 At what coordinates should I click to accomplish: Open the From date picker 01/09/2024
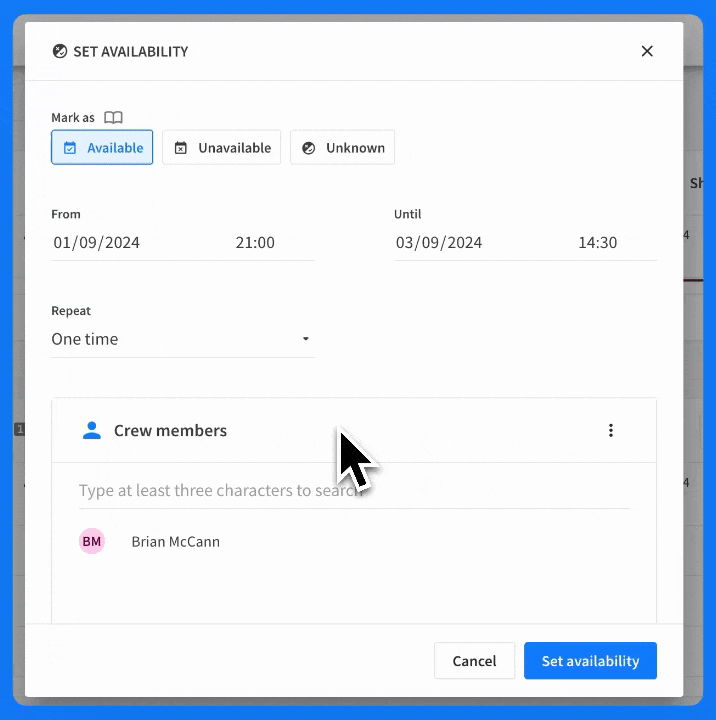pos(97,242)
